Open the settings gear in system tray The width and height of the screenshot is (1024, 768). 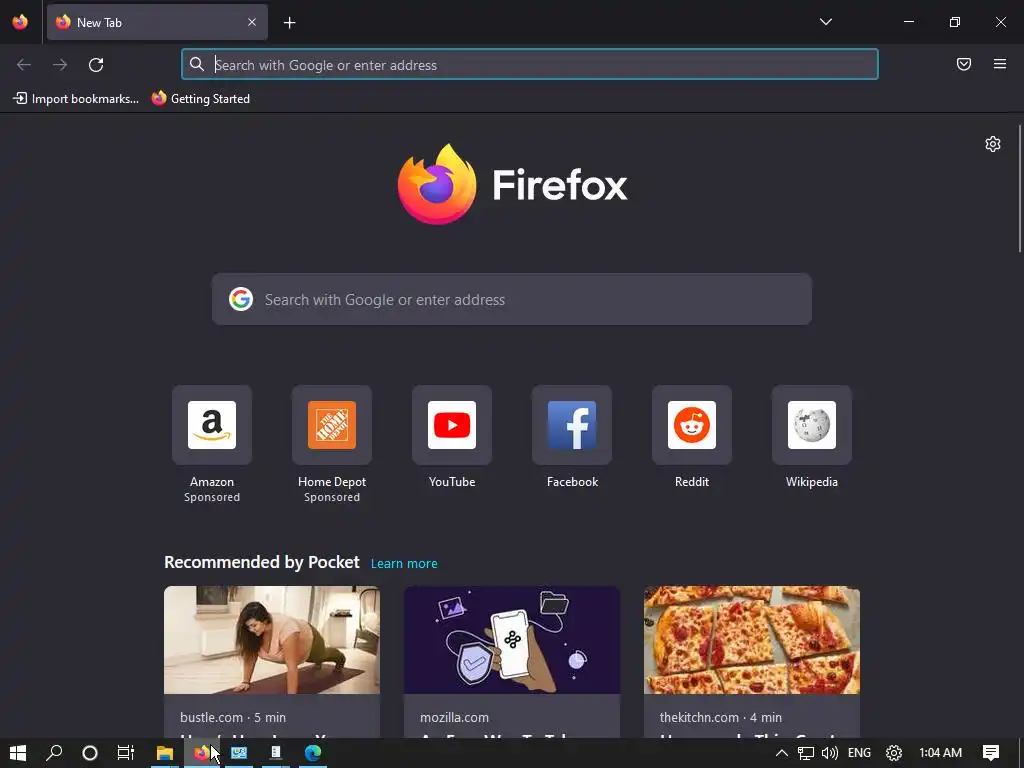coord(894,753)
